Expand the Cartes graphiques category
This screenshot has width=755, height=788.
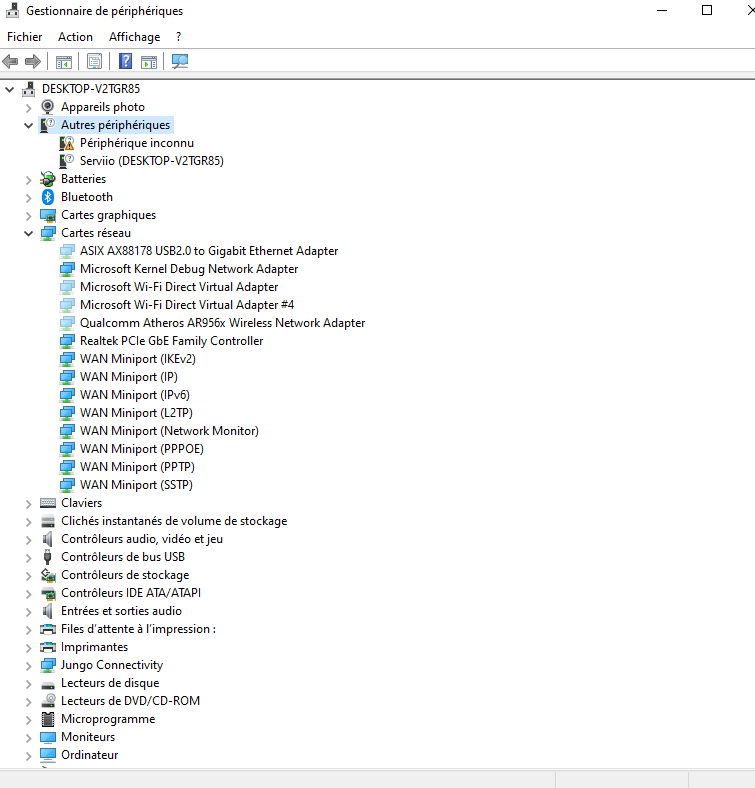29,216
